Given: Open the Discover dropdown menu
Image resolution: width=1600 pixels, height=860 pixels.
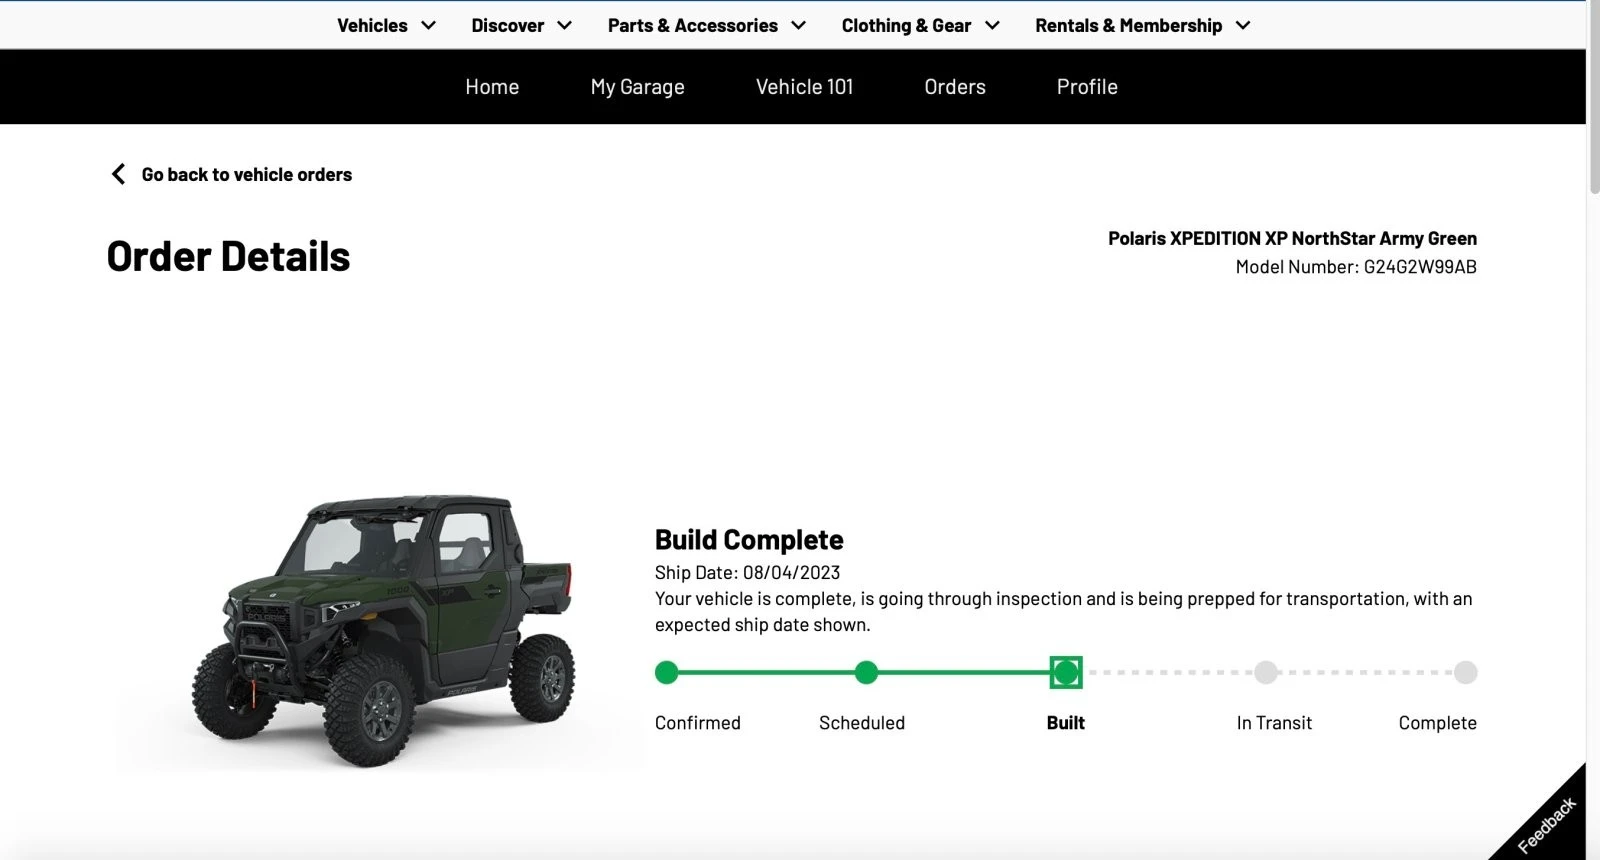Looking at the screenshot, I should tap(521, 25).
